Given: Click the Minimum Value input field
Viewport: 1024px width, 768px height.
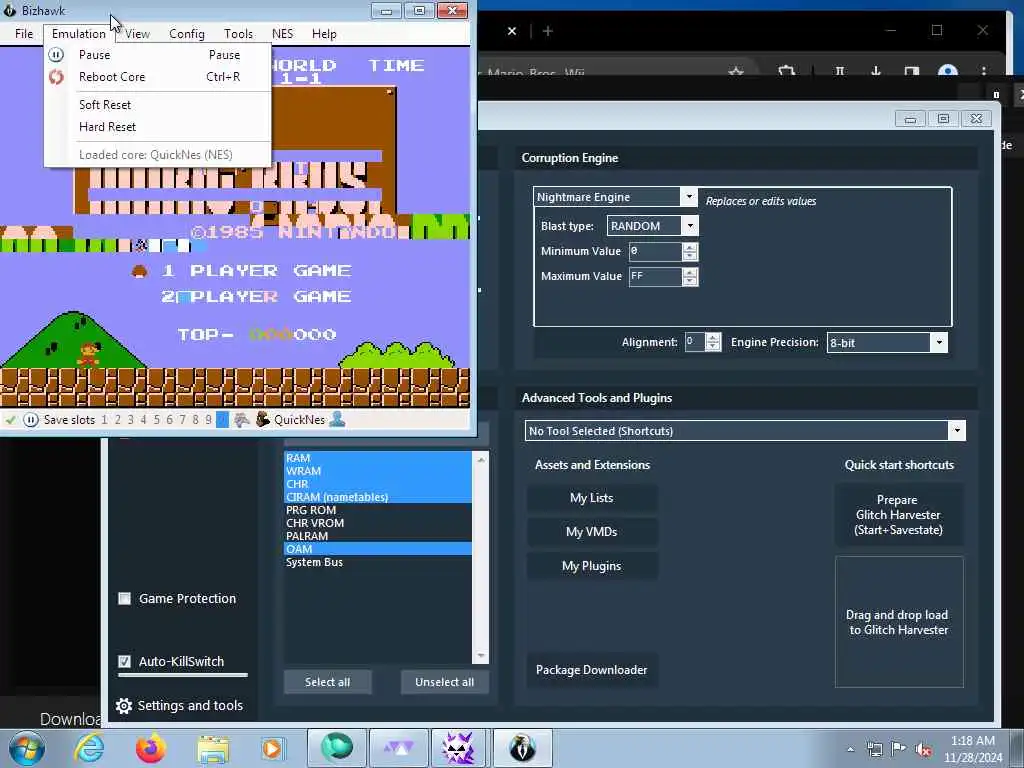Looking at the screenshot, I should tap(655, 251).
